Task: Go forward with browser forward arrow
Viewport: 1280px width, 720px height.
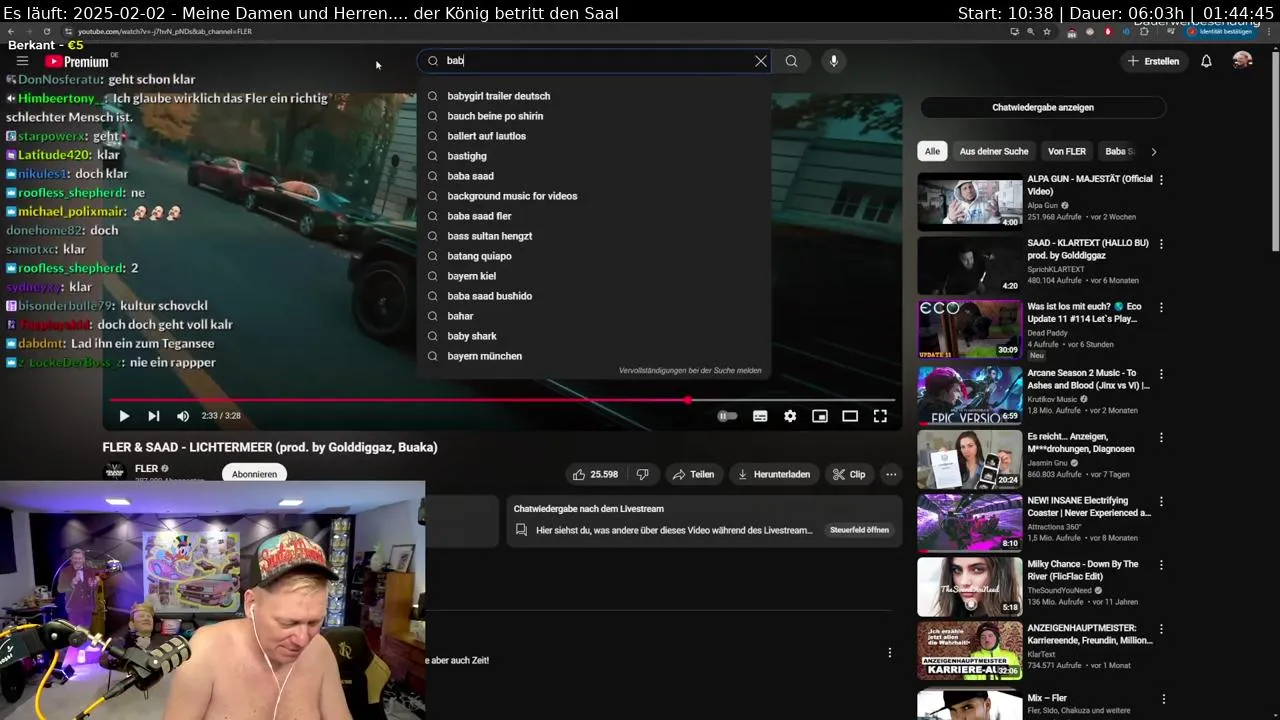Action: pyautogui.click(x=28, y=31)
